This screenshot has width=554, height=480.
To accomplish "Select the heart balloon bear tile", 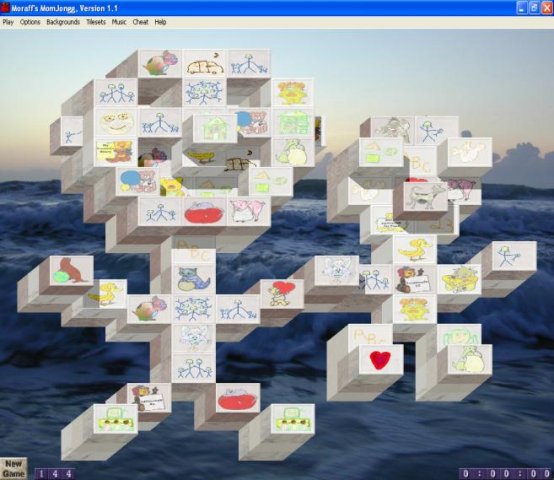I will [x=282, y=294].
